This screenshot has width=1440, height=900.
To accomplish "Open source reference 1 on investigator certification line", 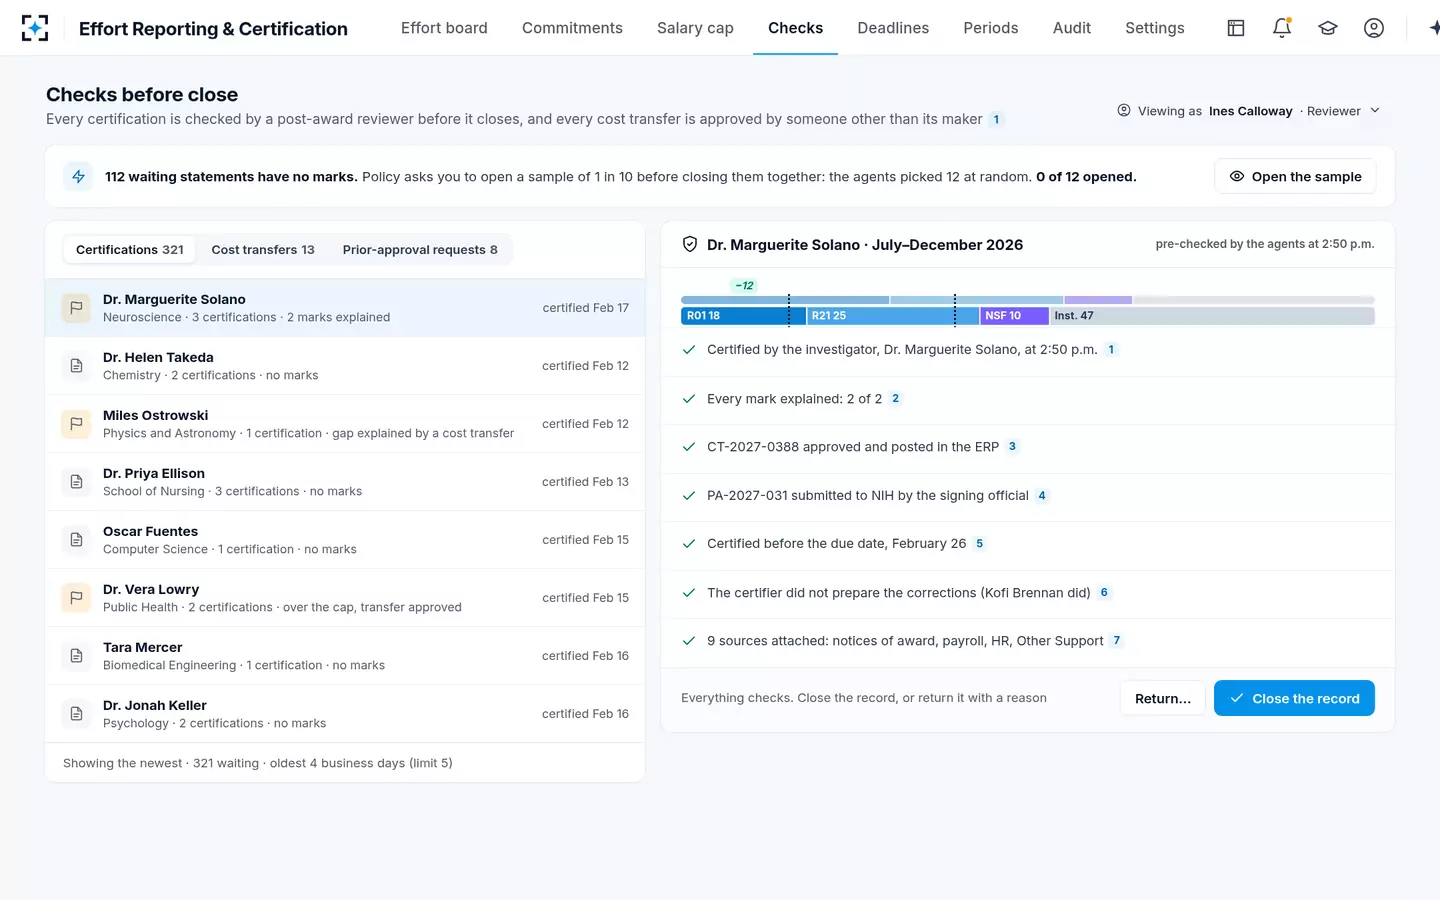I will pyautogui.click(x=1111, y=350).
